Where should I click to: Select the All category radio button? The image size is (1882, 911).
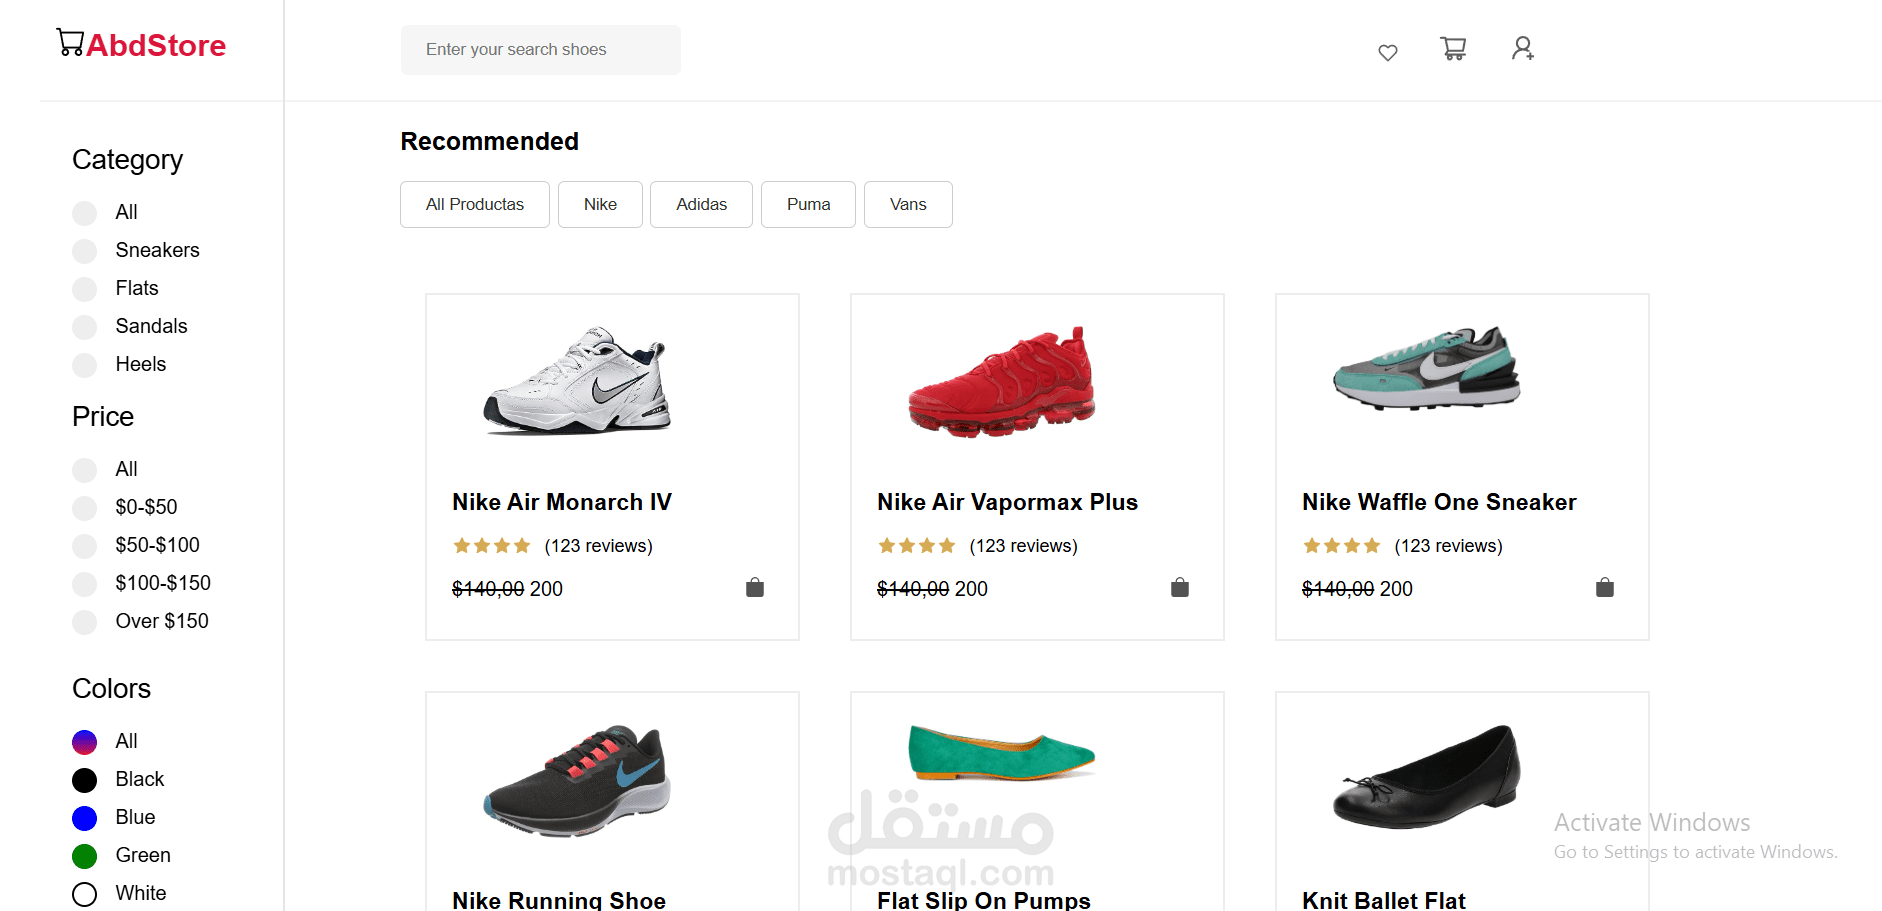click(85, 213)
